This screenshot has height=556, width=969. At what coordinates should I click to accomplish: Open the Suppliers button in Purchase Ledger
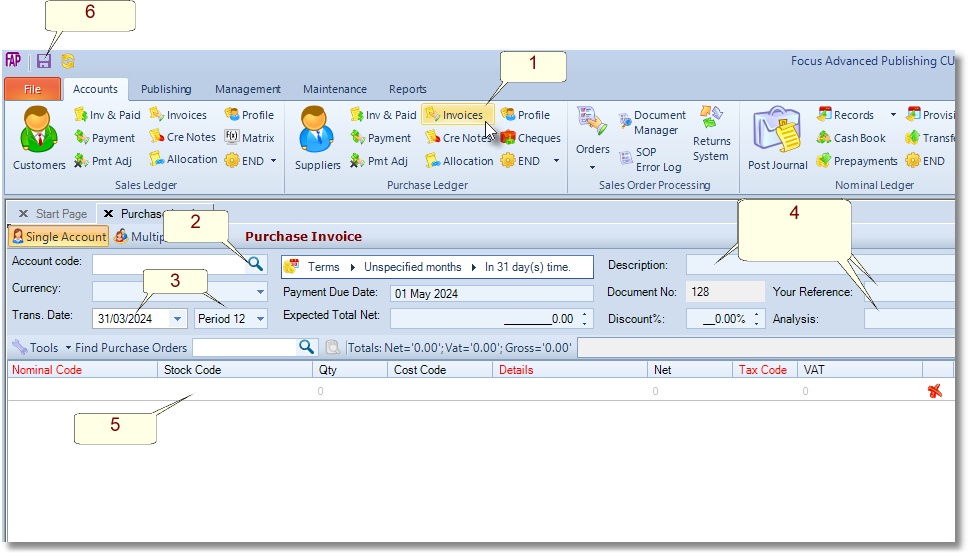[x=317, y=138]
